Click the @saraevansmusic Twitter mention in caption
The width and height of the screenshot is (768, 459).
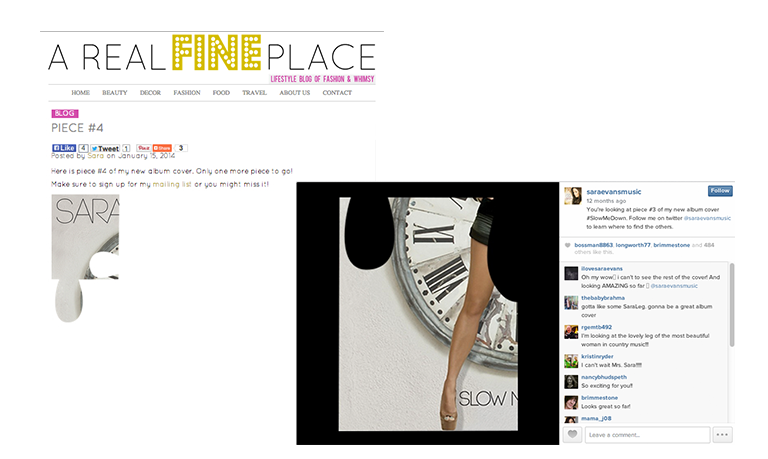click(x=707, y=218)
